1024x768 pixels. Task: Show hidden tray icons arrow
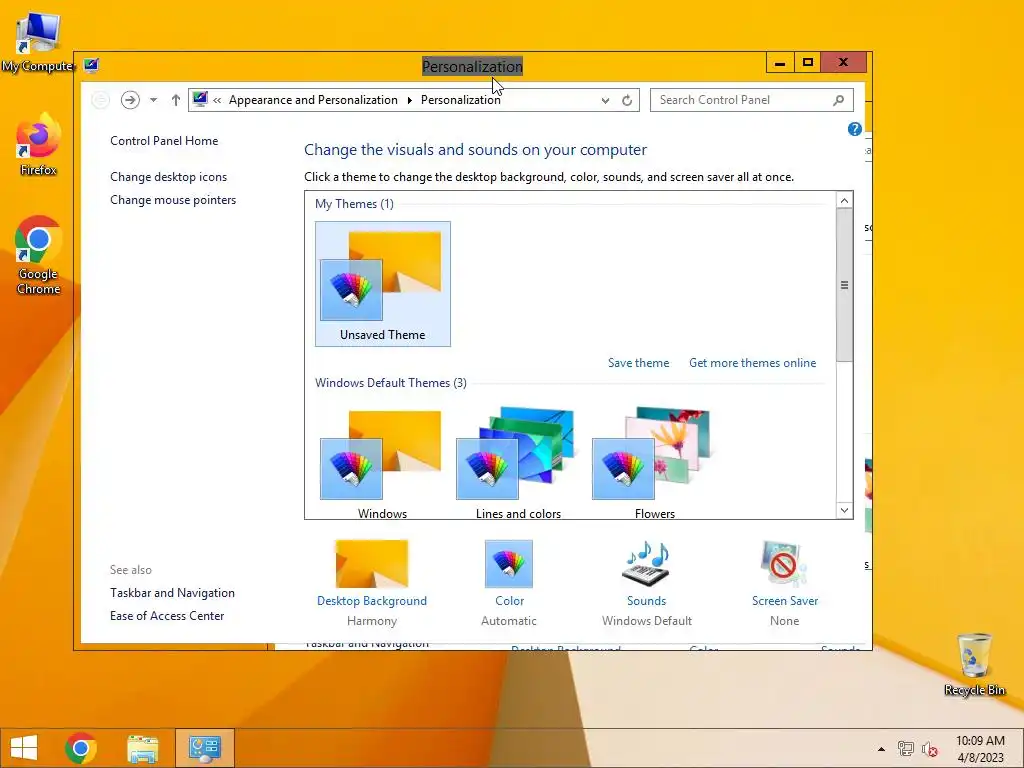point(881,749)
